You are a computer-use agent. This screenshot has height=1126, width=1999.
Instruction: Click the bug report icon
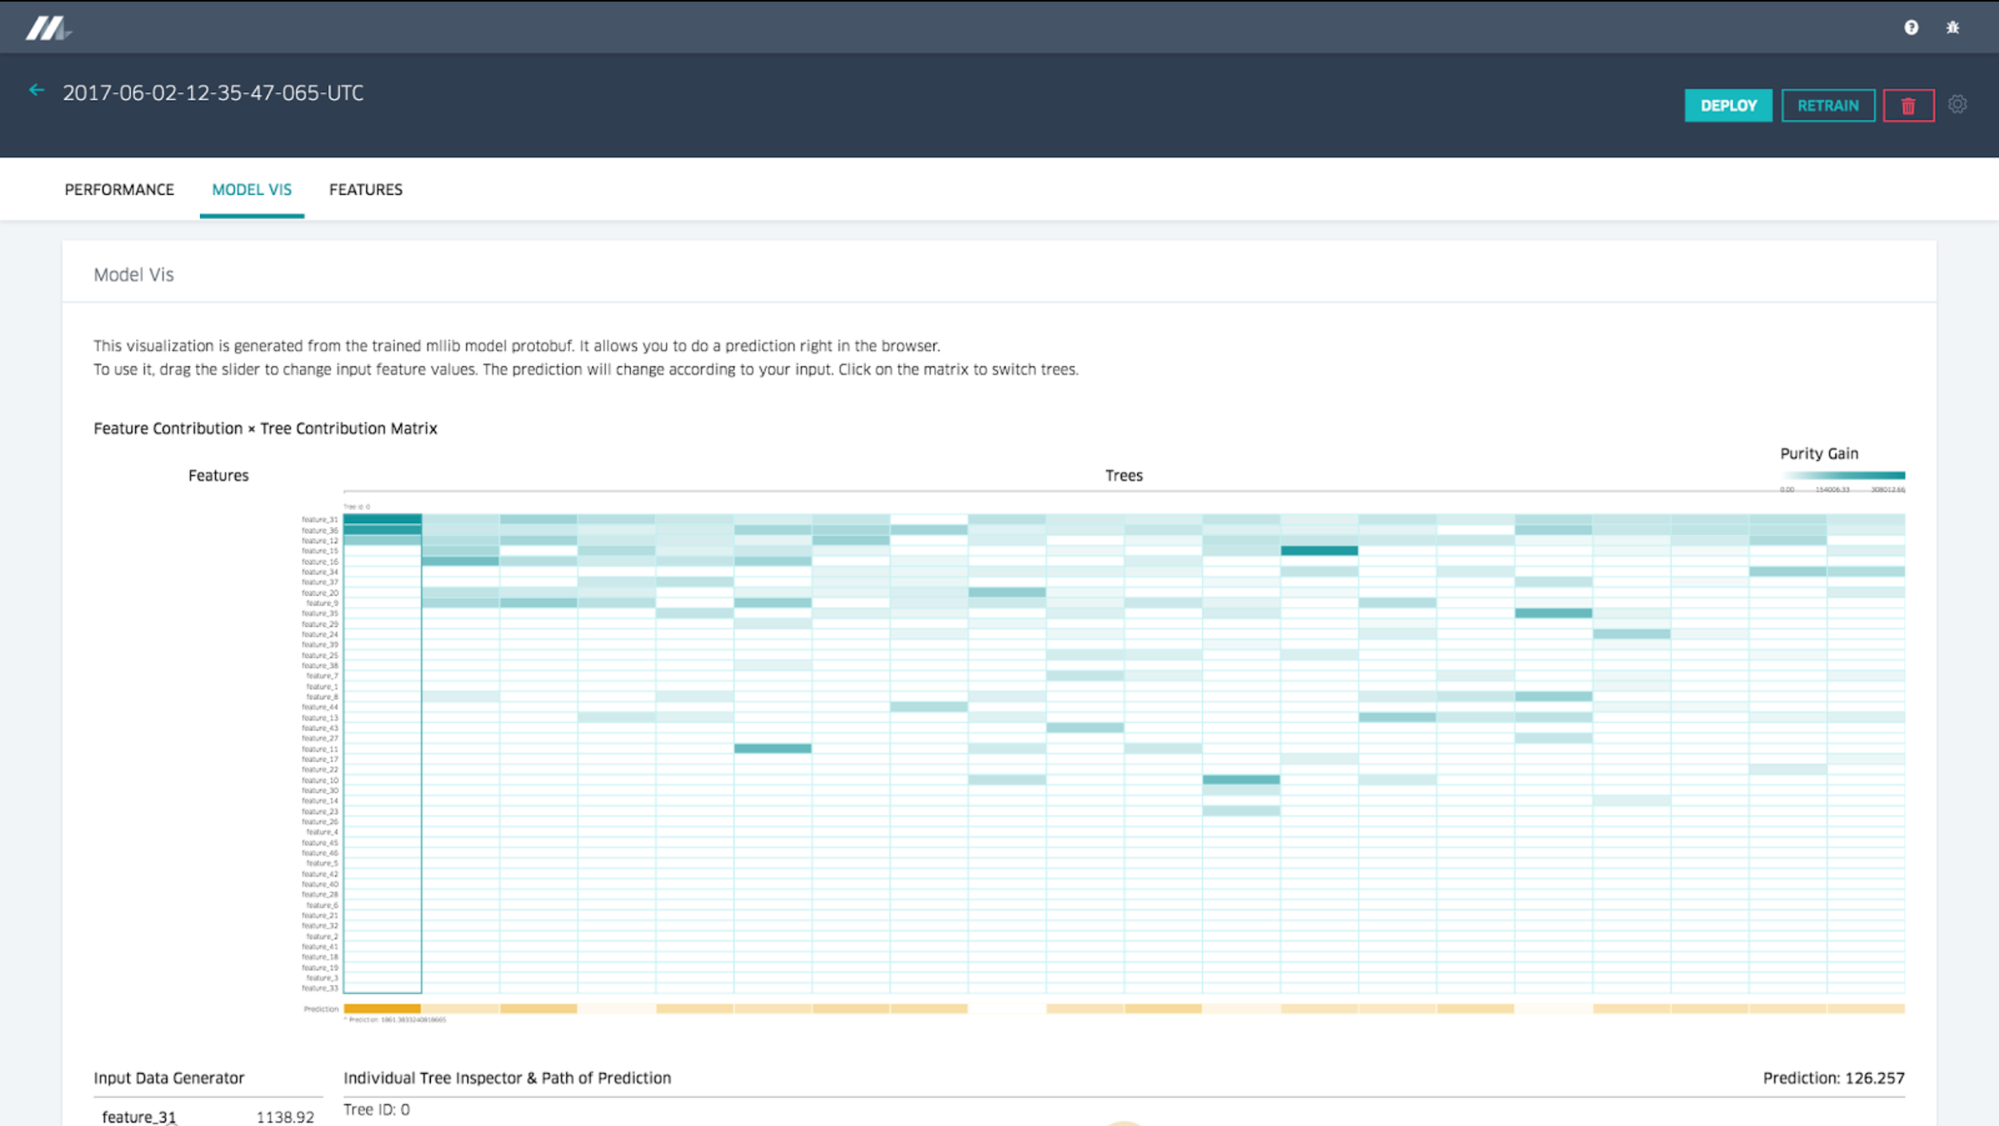[x=1953, y=28]
